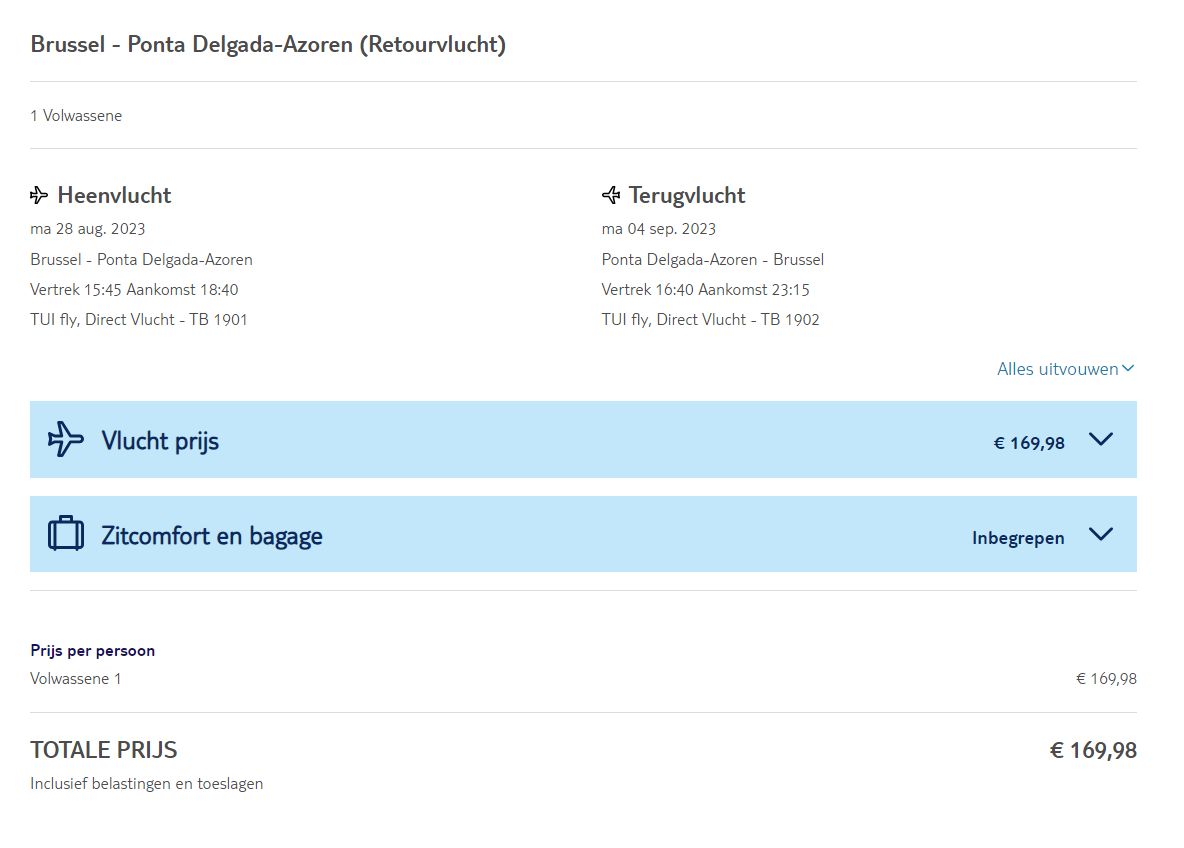Select the Terugvlucht heading
The image size is (1184, 848).
(x=687, y=195)
